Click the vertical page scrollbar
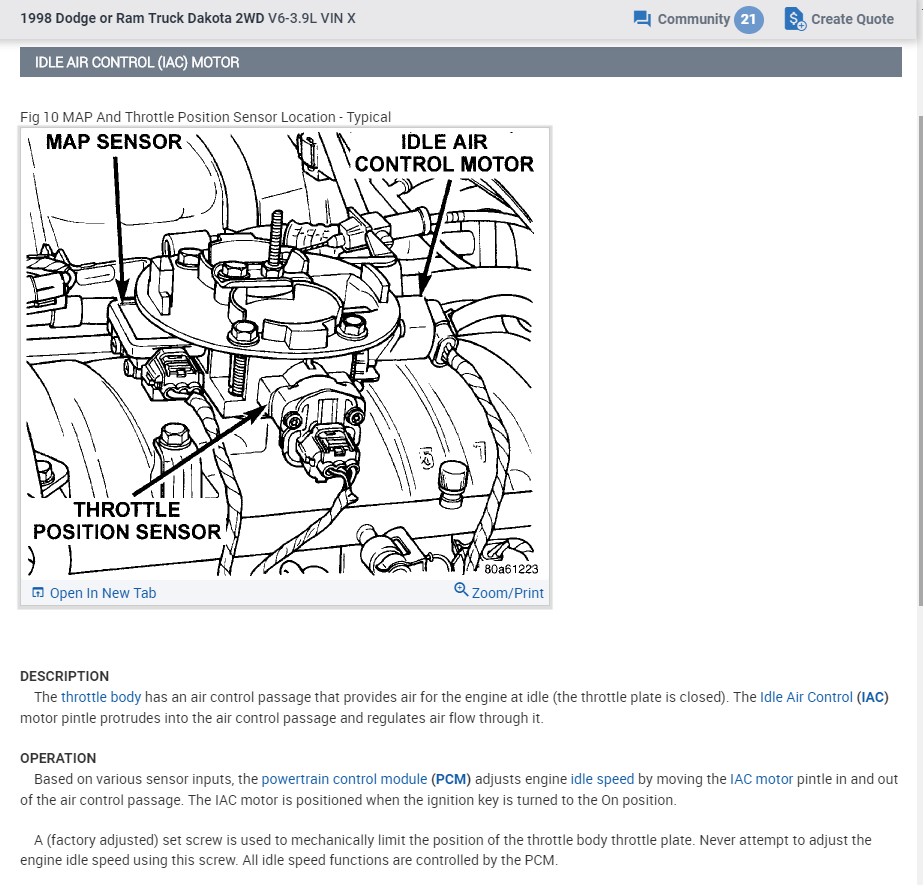The height and width of the screenshot is (885, 923). [920, 359]
